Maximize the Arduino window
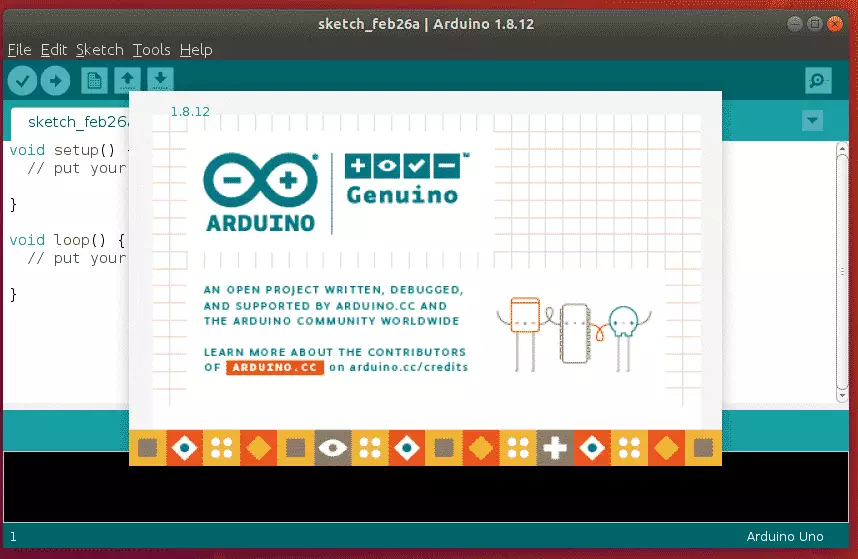This screenshot has height=559, width=858. click(815, 24)
